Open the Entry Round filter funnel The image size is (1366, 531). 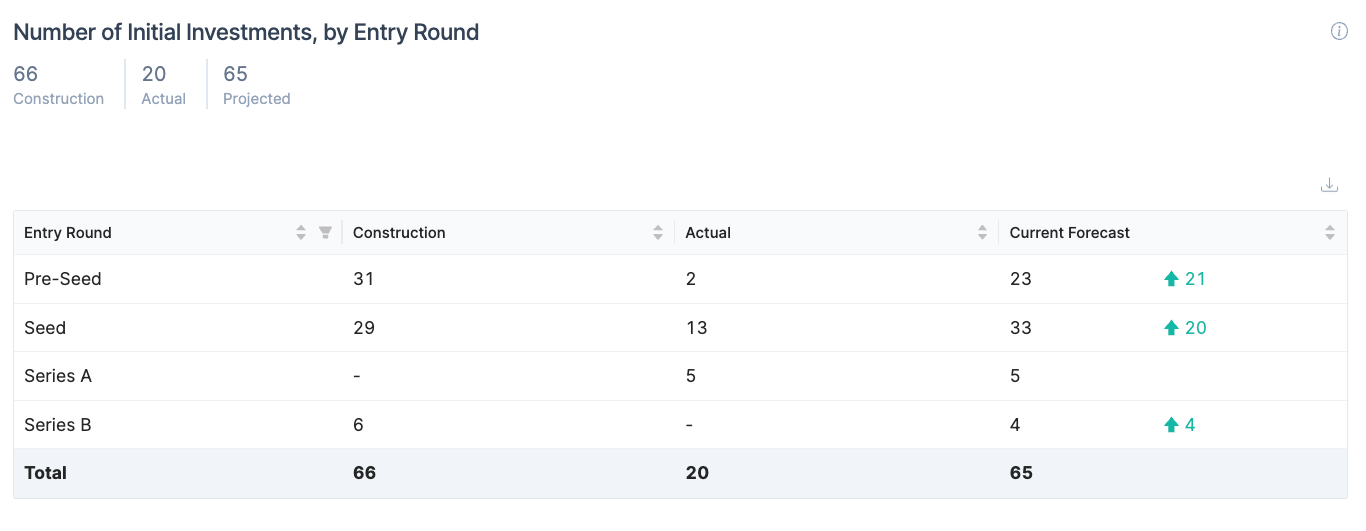pyautogui.click(x=325, y=233)
